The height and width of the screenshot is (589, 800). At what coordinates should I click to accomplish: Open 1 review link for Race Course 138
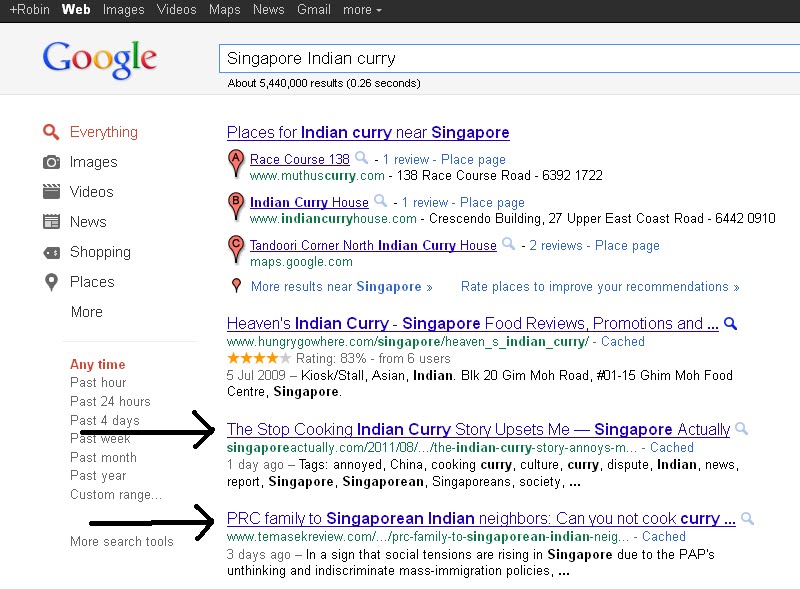(x=406, y=160)
